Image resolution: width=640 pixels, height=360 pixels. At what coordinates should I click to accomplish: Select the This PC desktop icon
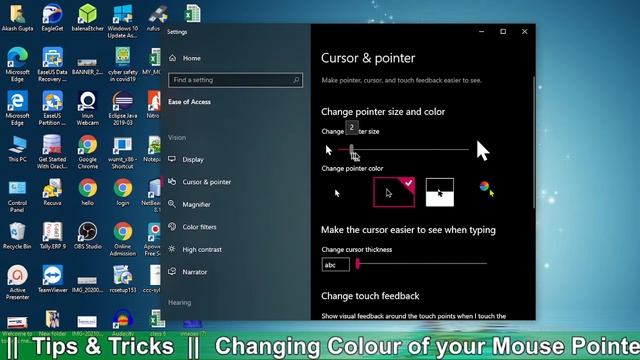(17, 149)
